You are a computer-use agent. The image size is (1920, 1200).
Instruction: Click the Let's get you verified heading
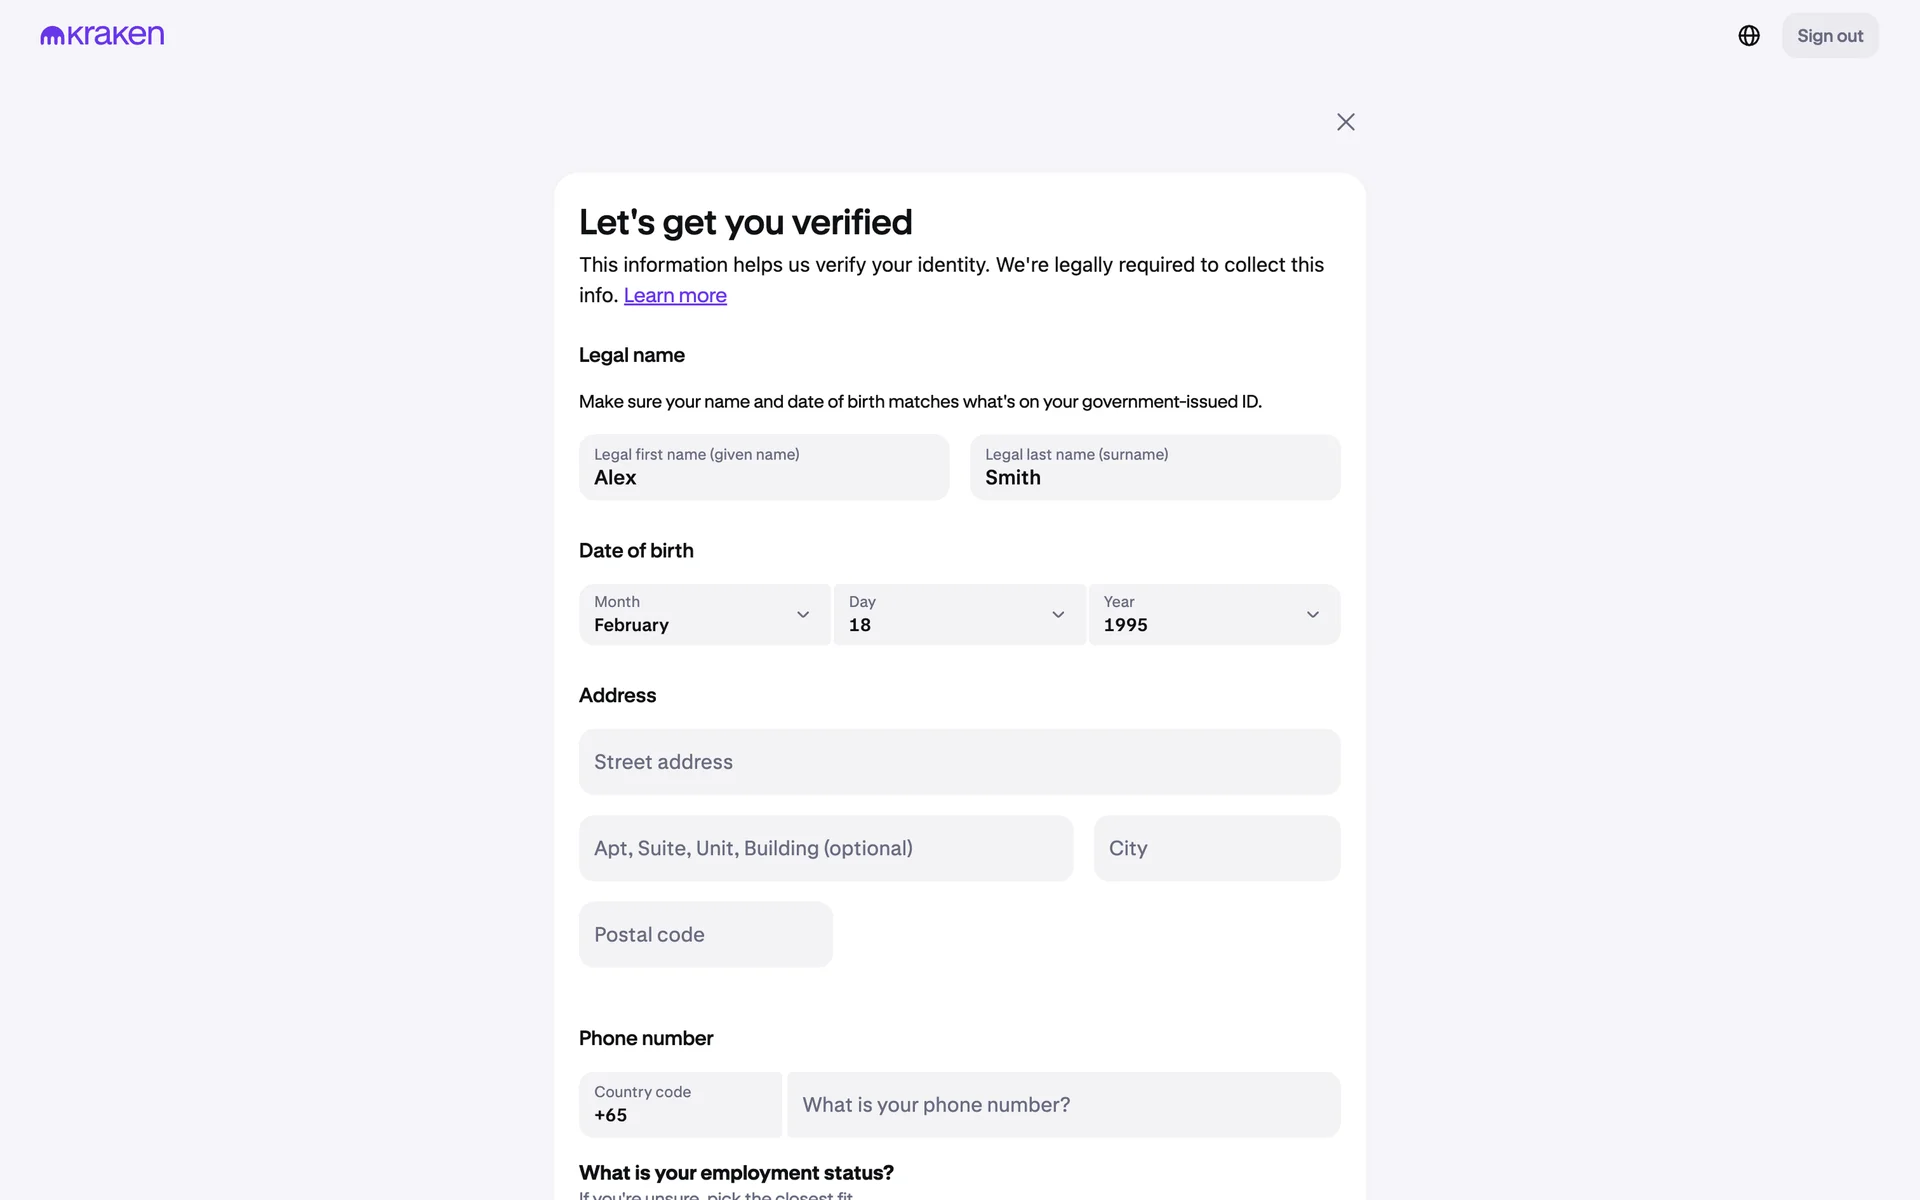746,223
